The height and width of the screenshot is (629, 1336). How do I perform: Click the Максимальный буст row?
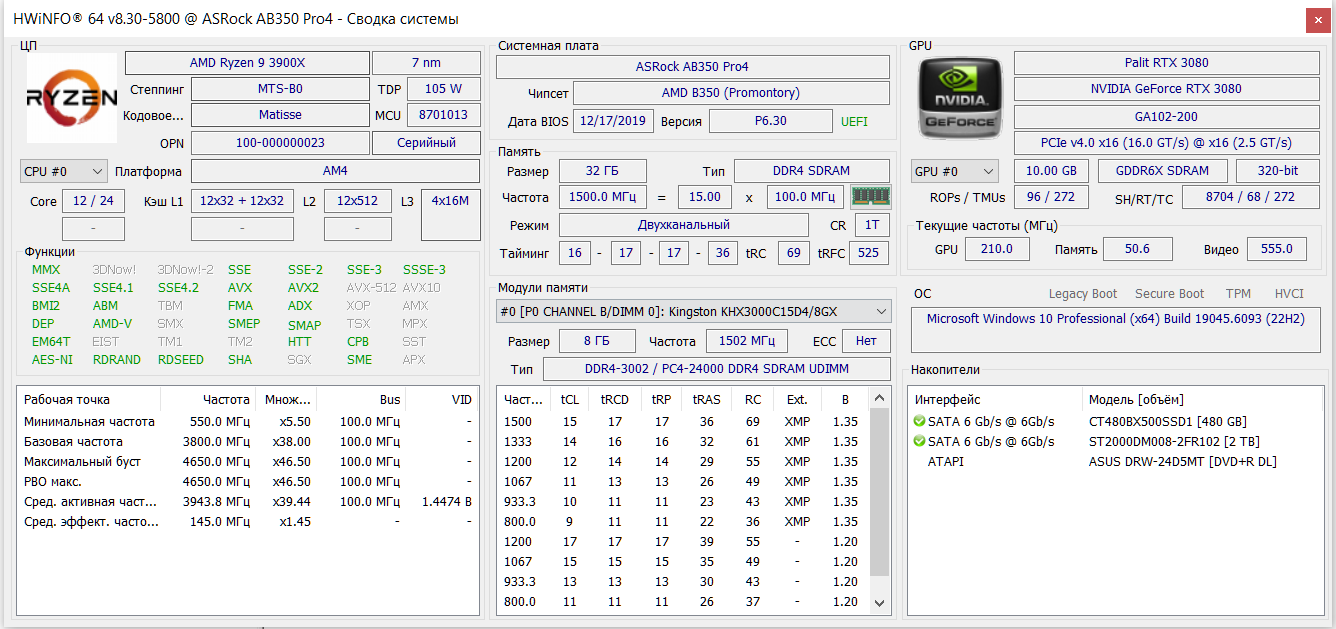pyautogui.click(x=248, y=462)
